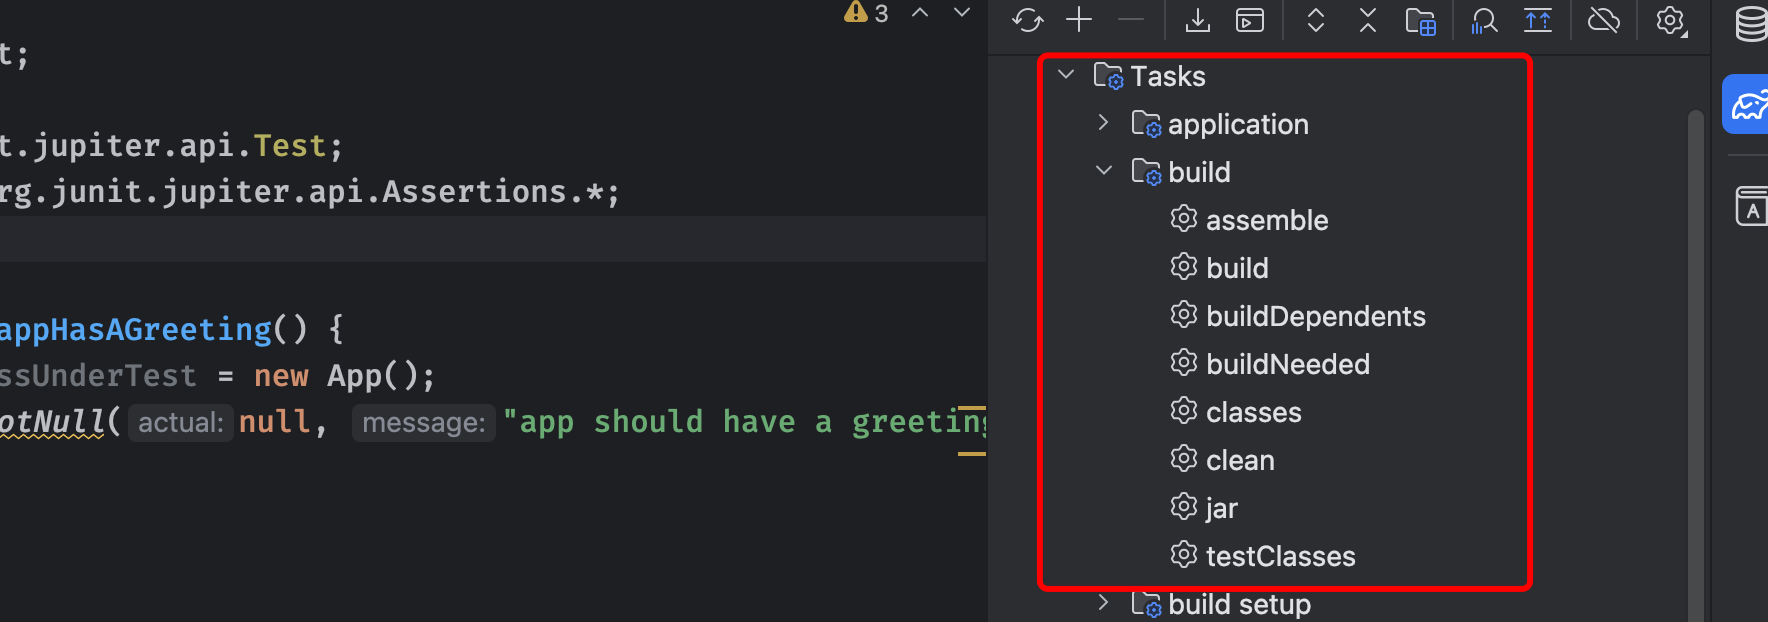
Task: Select the clean Gradle task
Action: click(x=1240, y=460)
